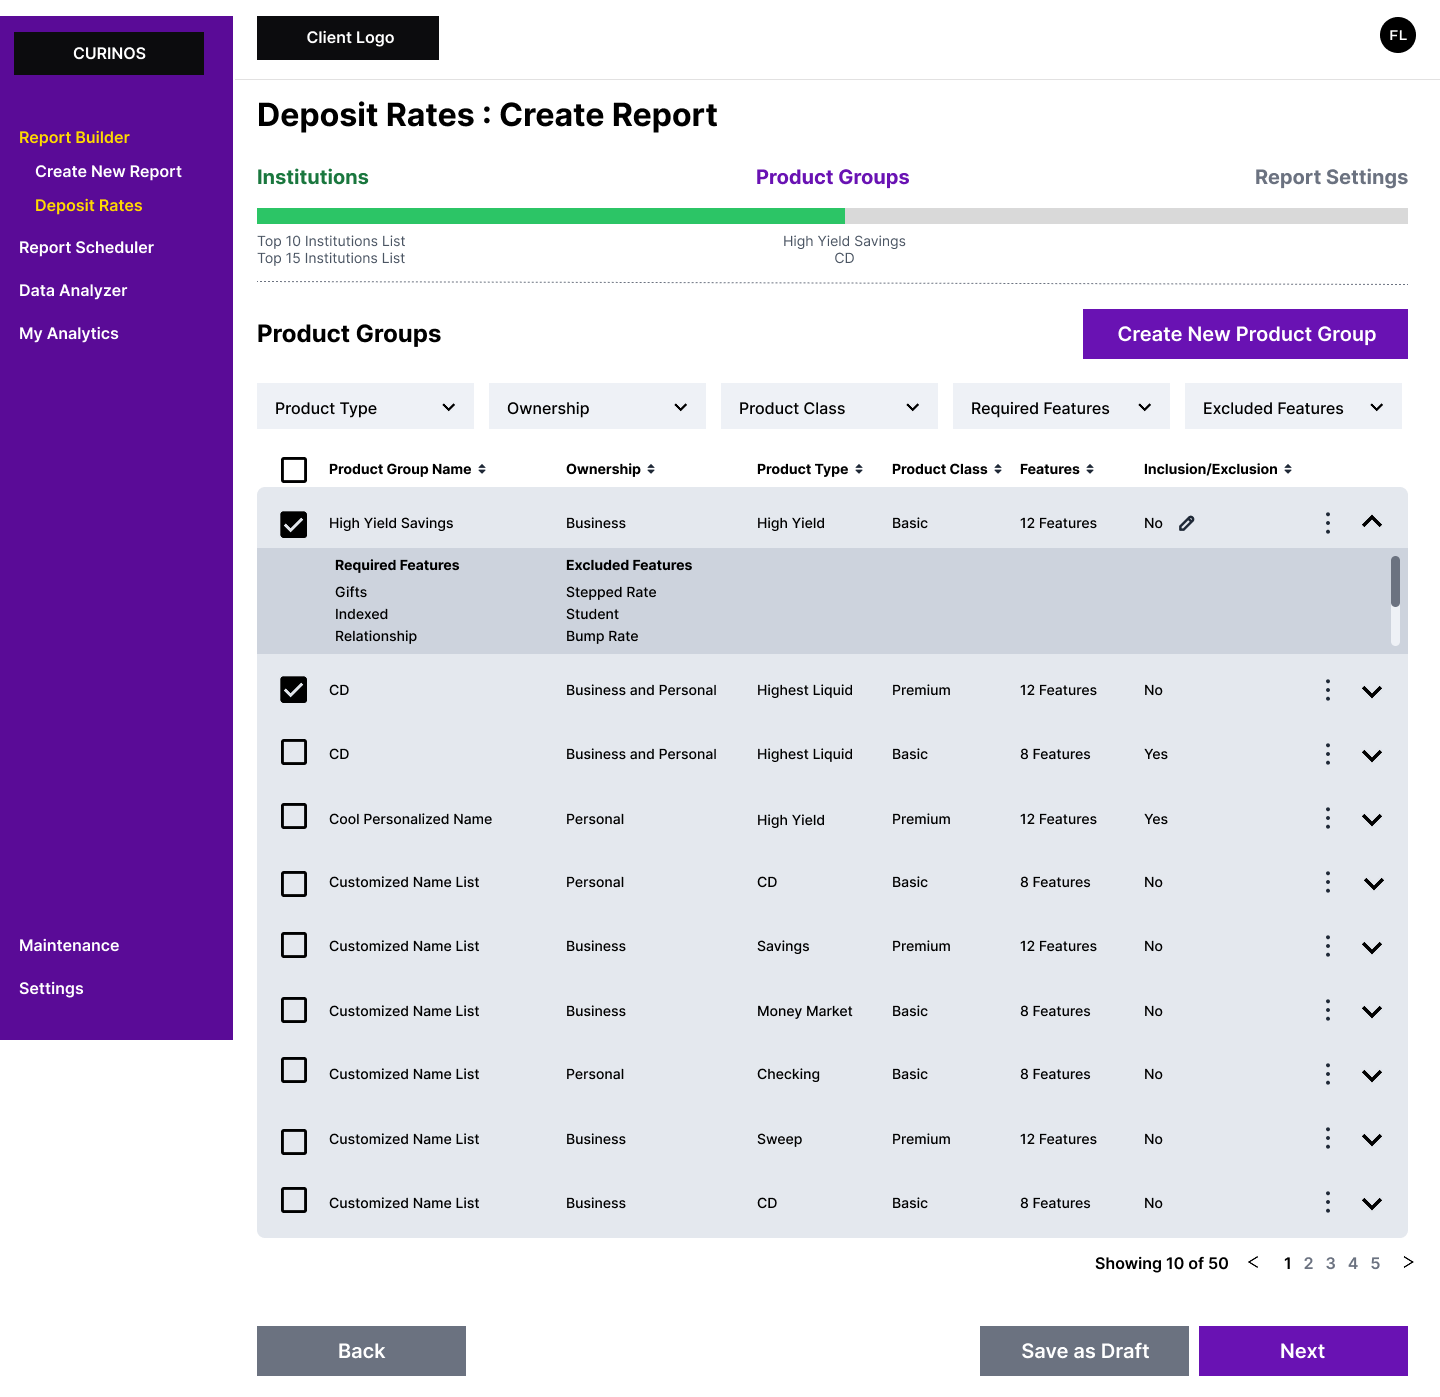
Task: Go to the next page using the right arrow
Action: (1408, 1262)
